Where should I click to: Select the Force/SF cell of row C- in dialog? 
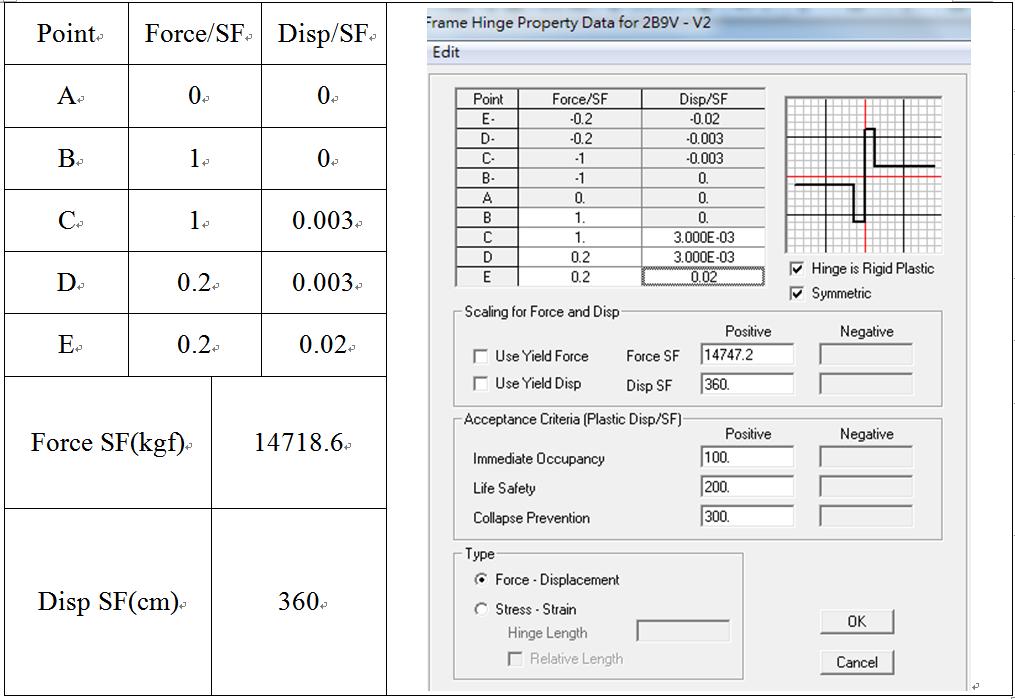pos(580,159)
